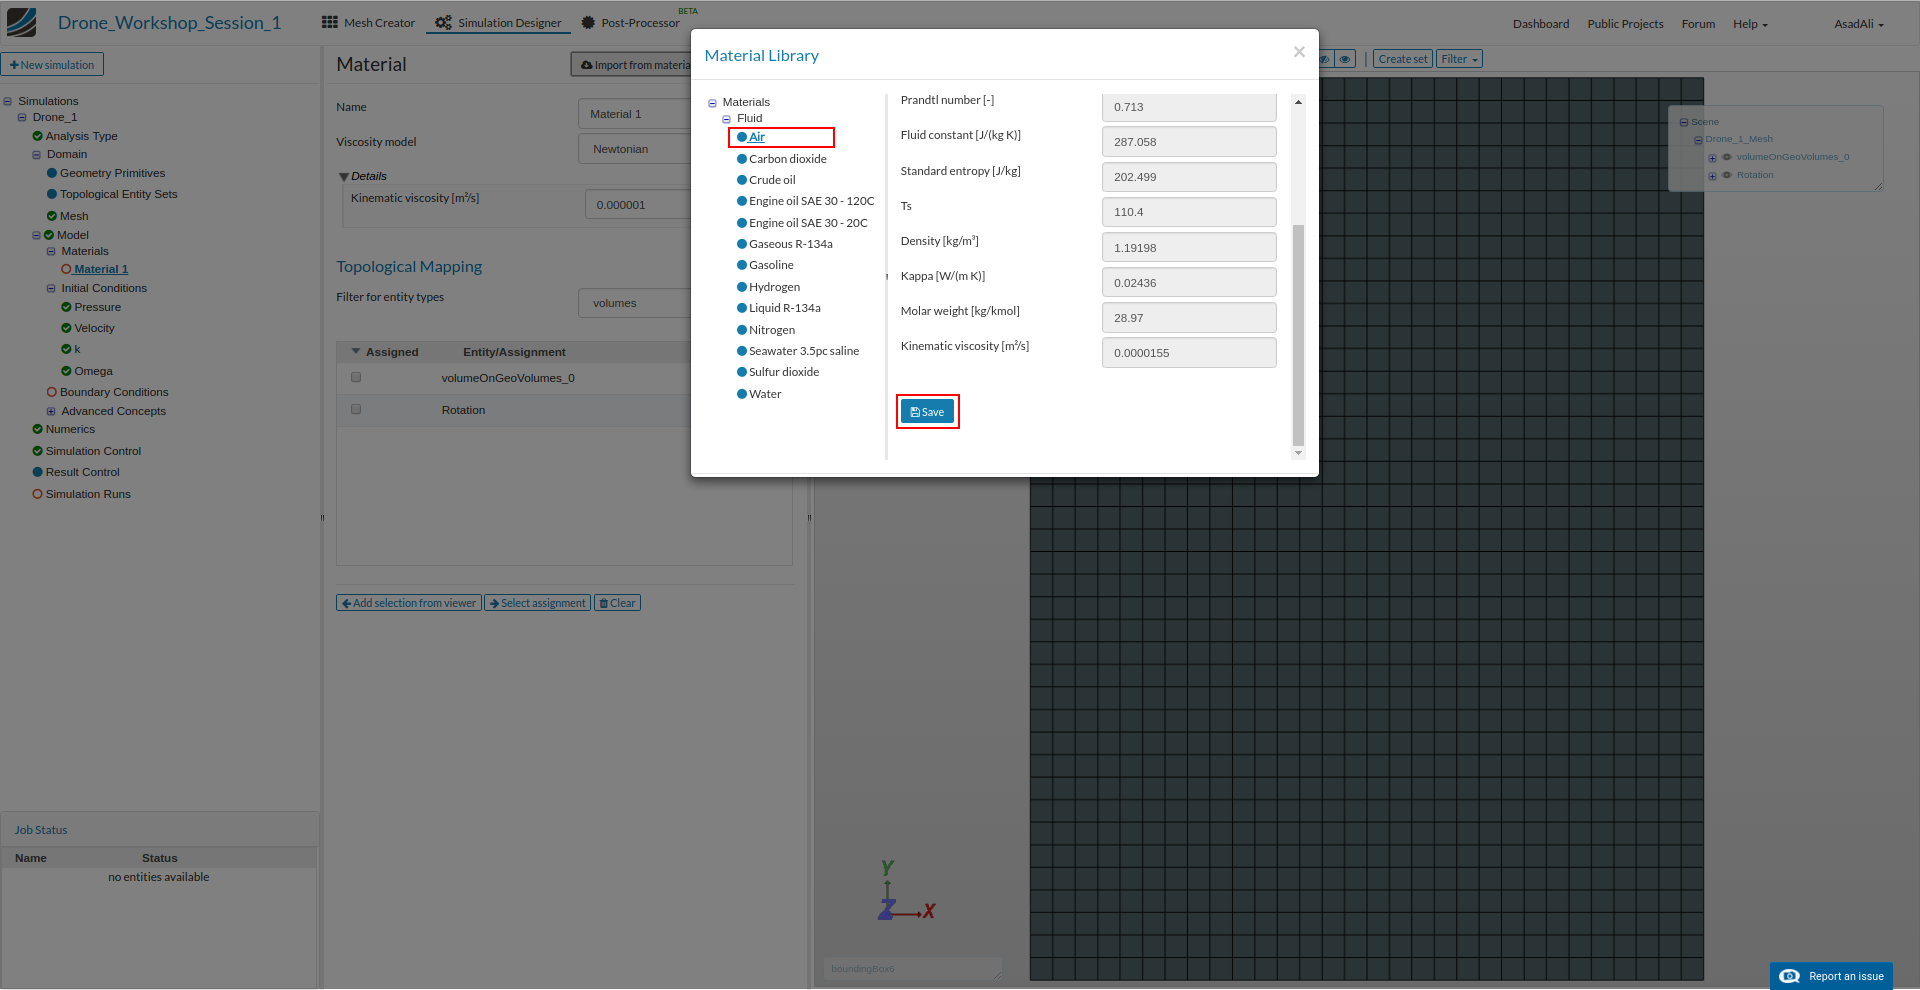Click the Select assignment button
Image resolution: width=1920 pixels, height=990 pixels.
(x=538, y=603)
